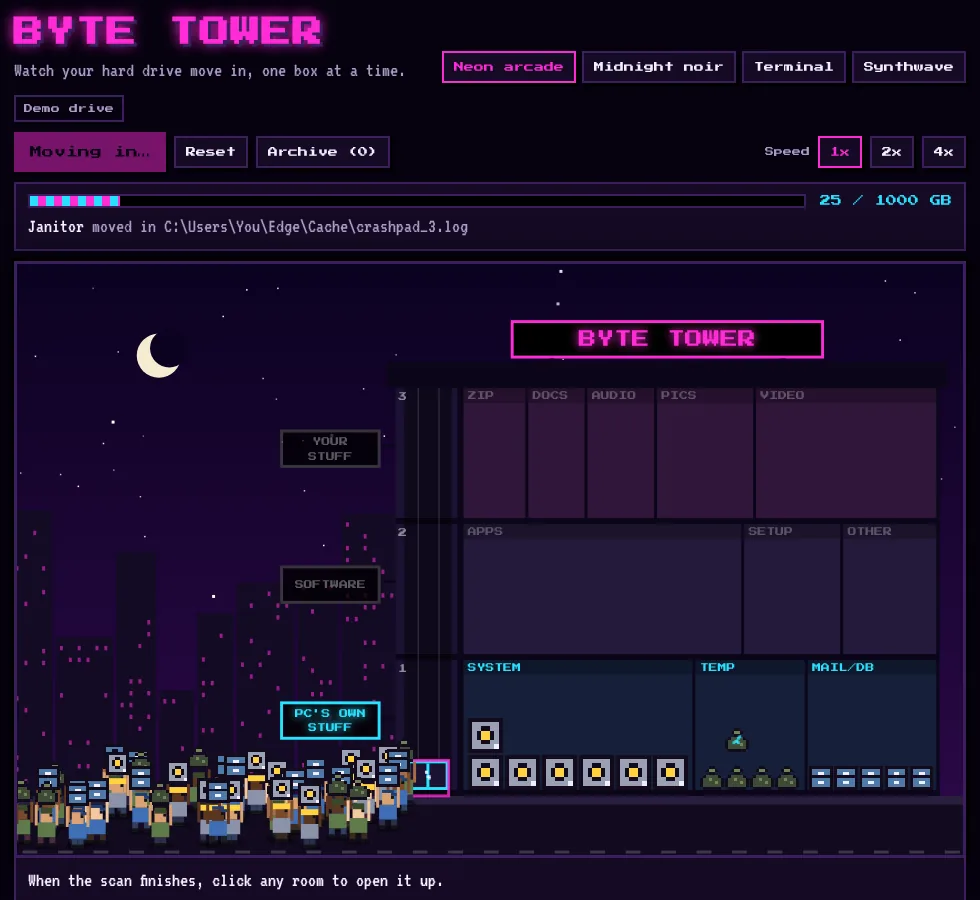
Task: Click the MAIL/DB room label
Action: click(x=842, y=667)
